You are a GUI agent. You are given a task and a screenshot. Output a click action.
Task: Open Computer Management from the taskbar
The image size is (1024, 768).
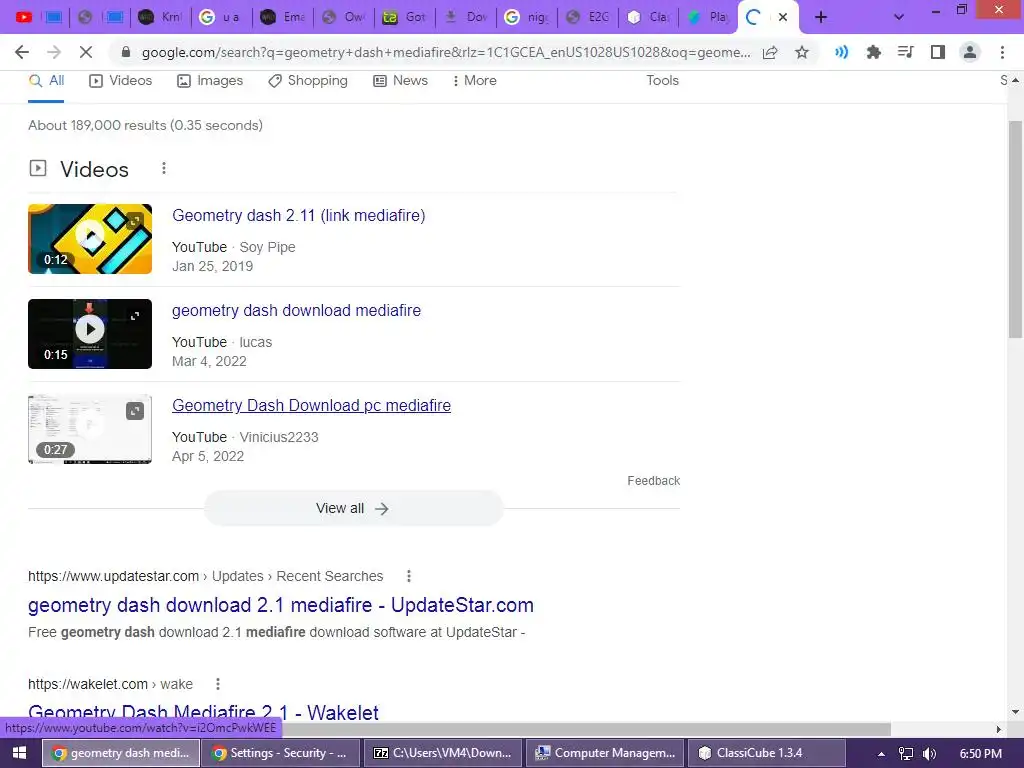point(604,753)
